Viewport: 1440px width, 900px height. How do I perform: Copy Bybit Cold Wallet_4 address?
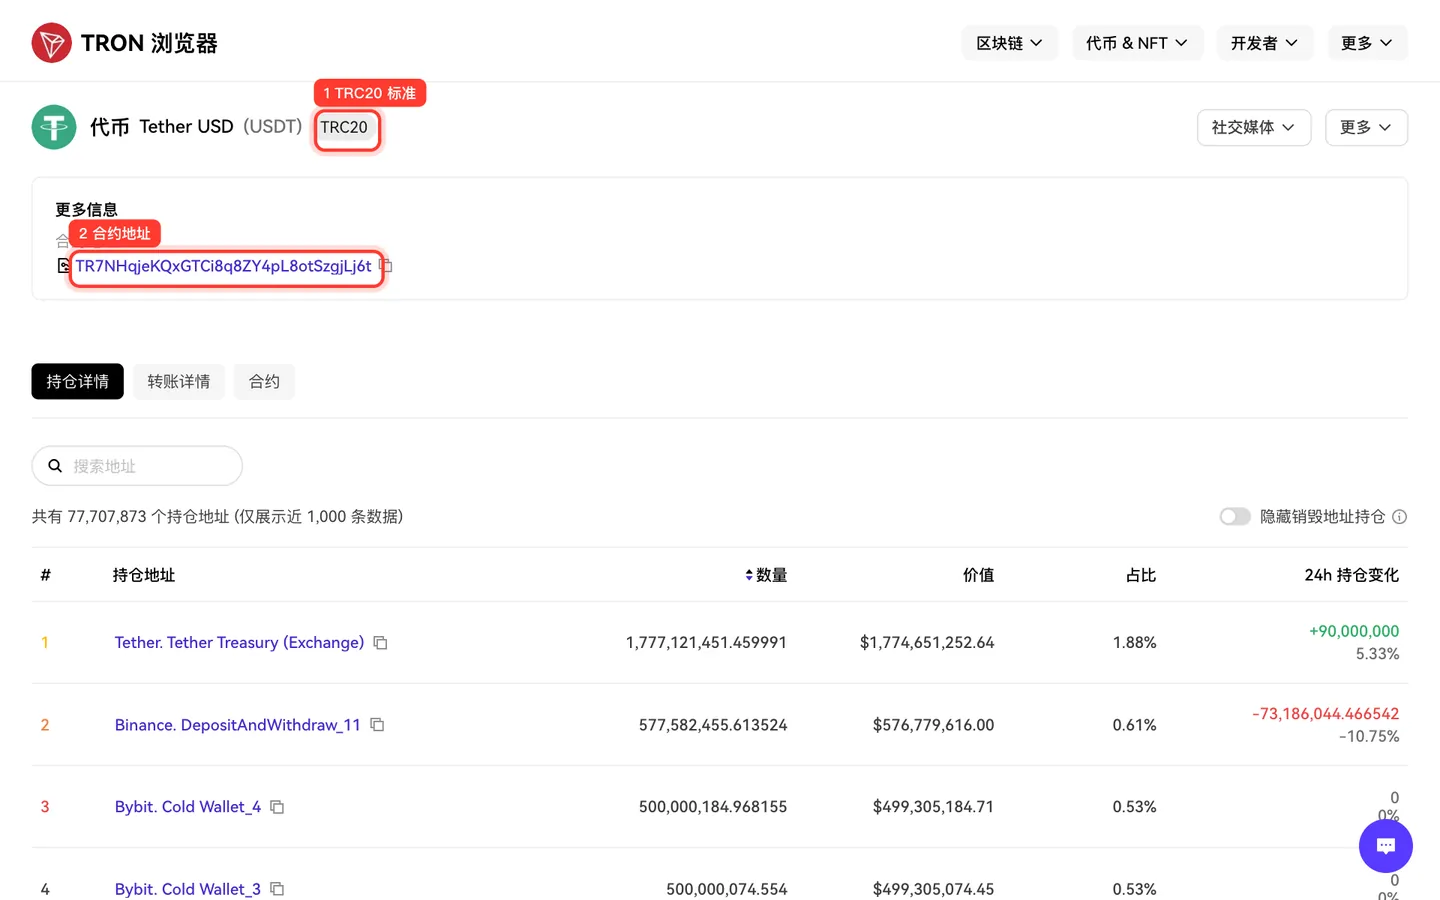click(277, 807)
